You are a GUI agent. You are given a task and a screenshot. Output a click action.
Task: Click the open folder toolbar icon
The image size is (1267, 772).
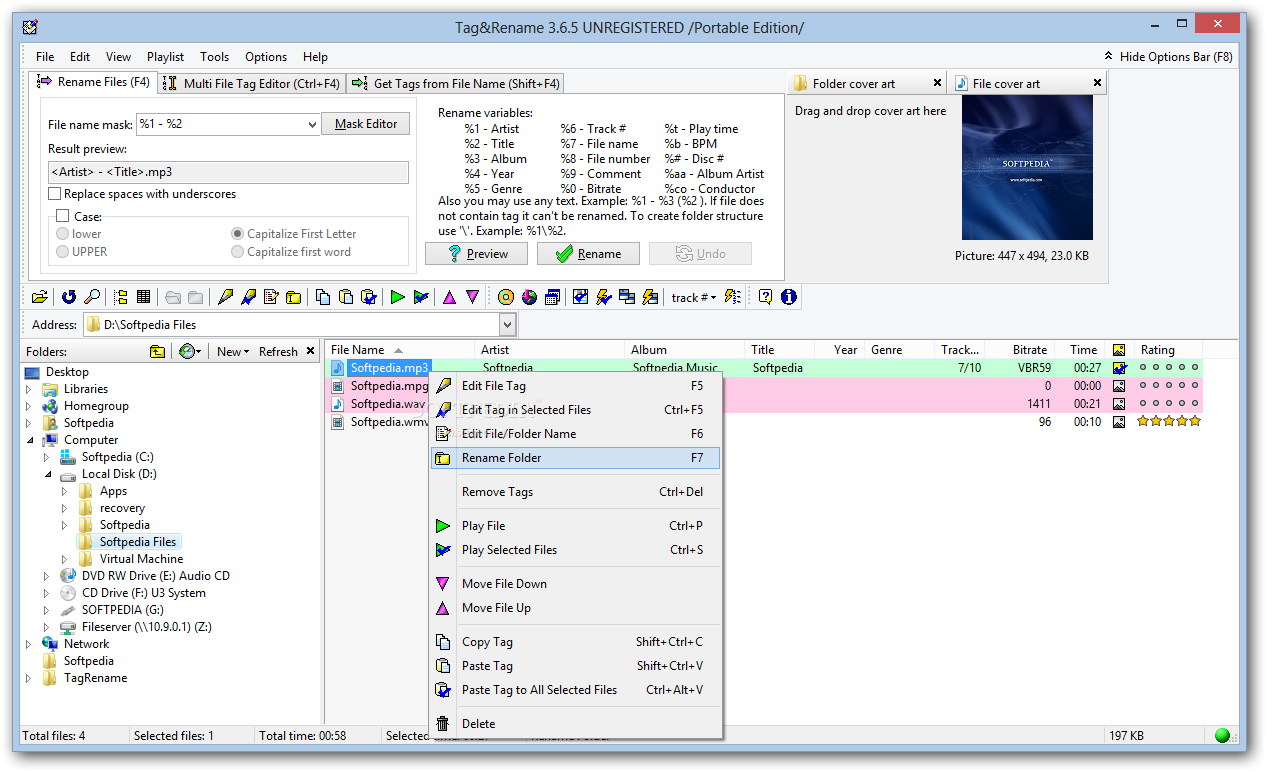click(40, 297)
